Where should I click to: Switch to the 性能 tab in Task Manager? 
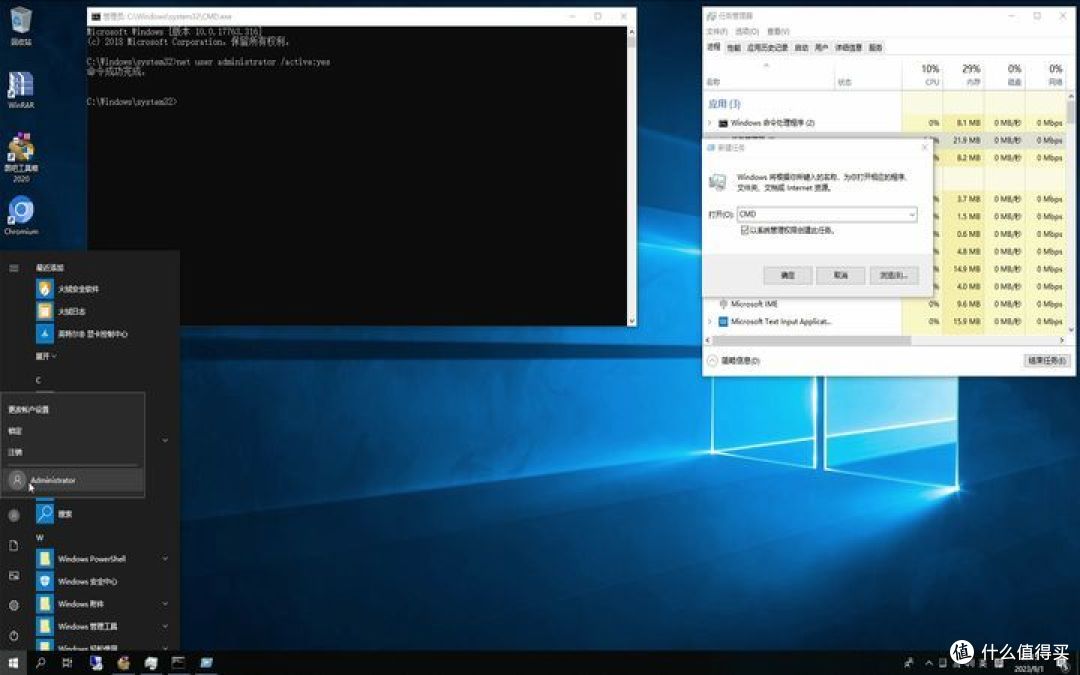pos(734,48)
